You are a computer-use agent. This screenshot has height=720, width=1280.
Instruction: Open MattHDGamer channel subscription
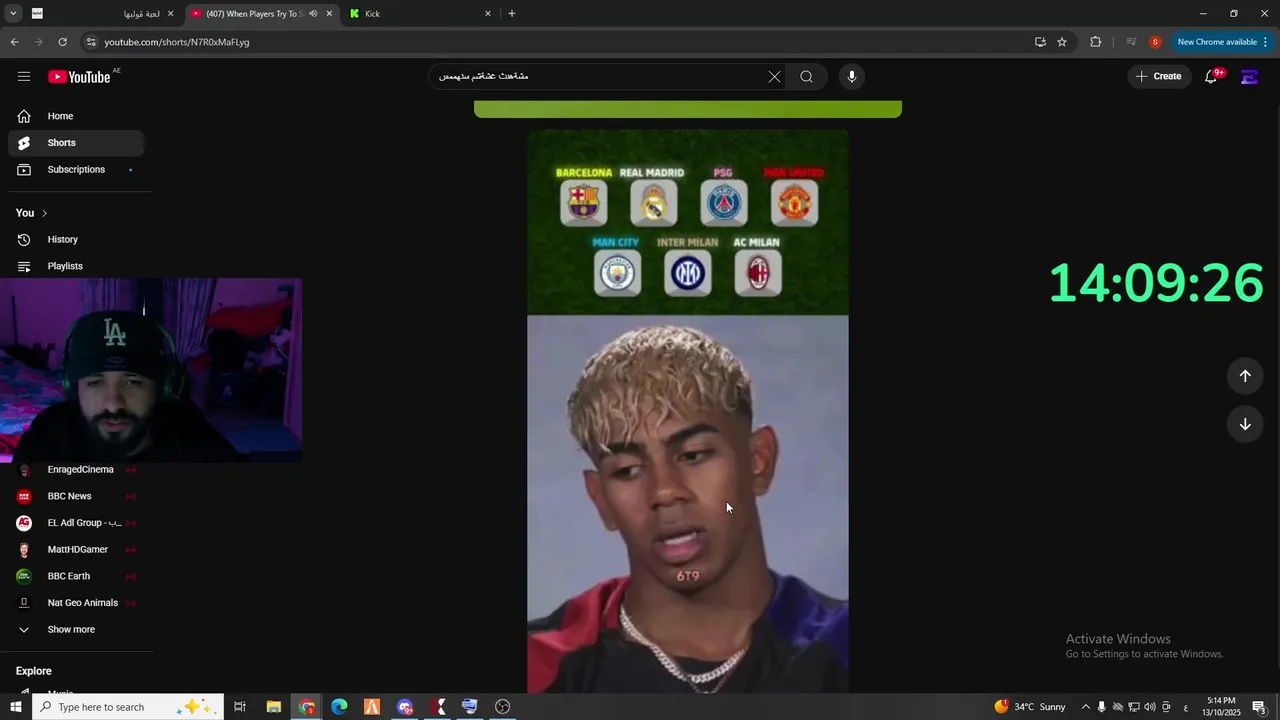(x=75, y=550)
